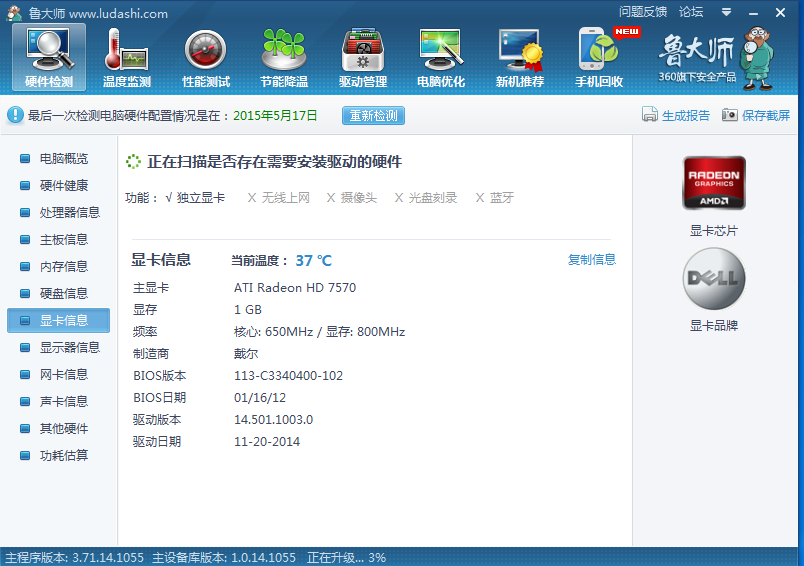Open 功耗估算 sidebar entry
This screenshot has height=566, width=804.
(63, 455)
